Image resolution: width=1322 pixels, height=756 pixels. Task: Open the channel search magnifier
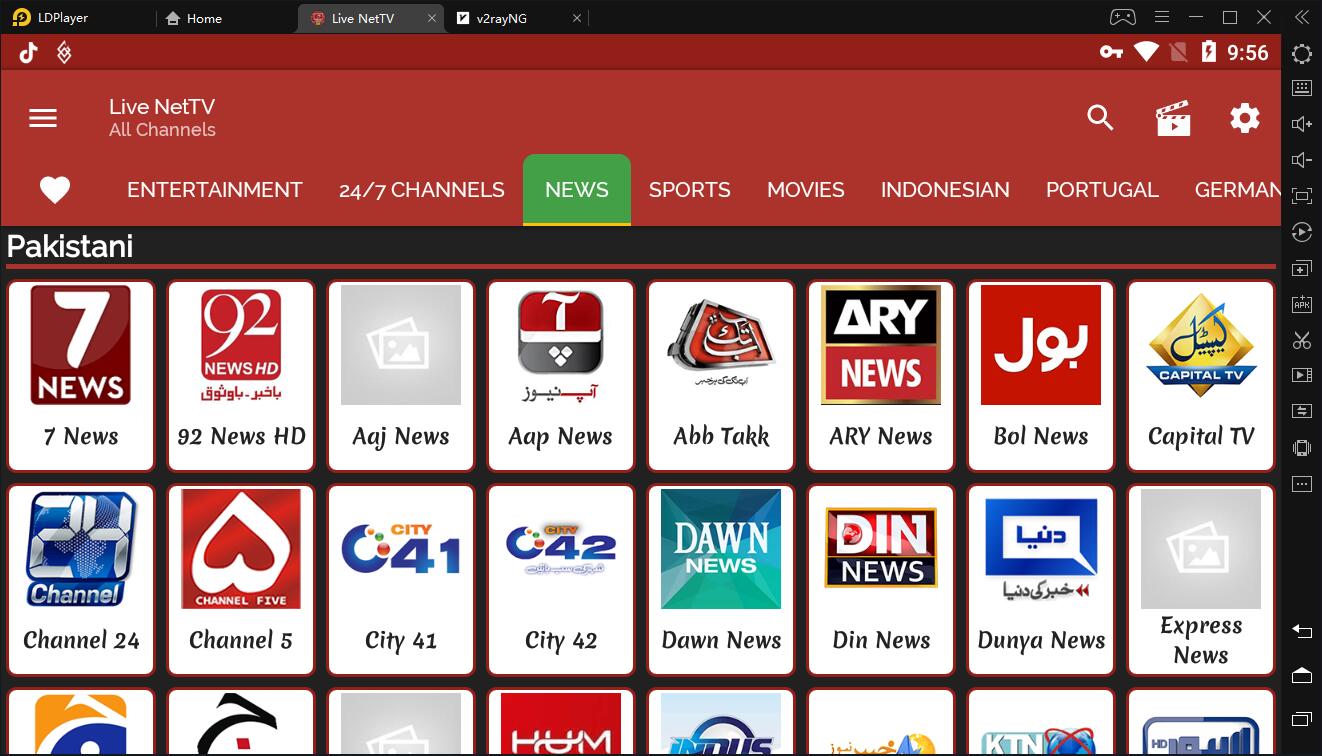1100,118
